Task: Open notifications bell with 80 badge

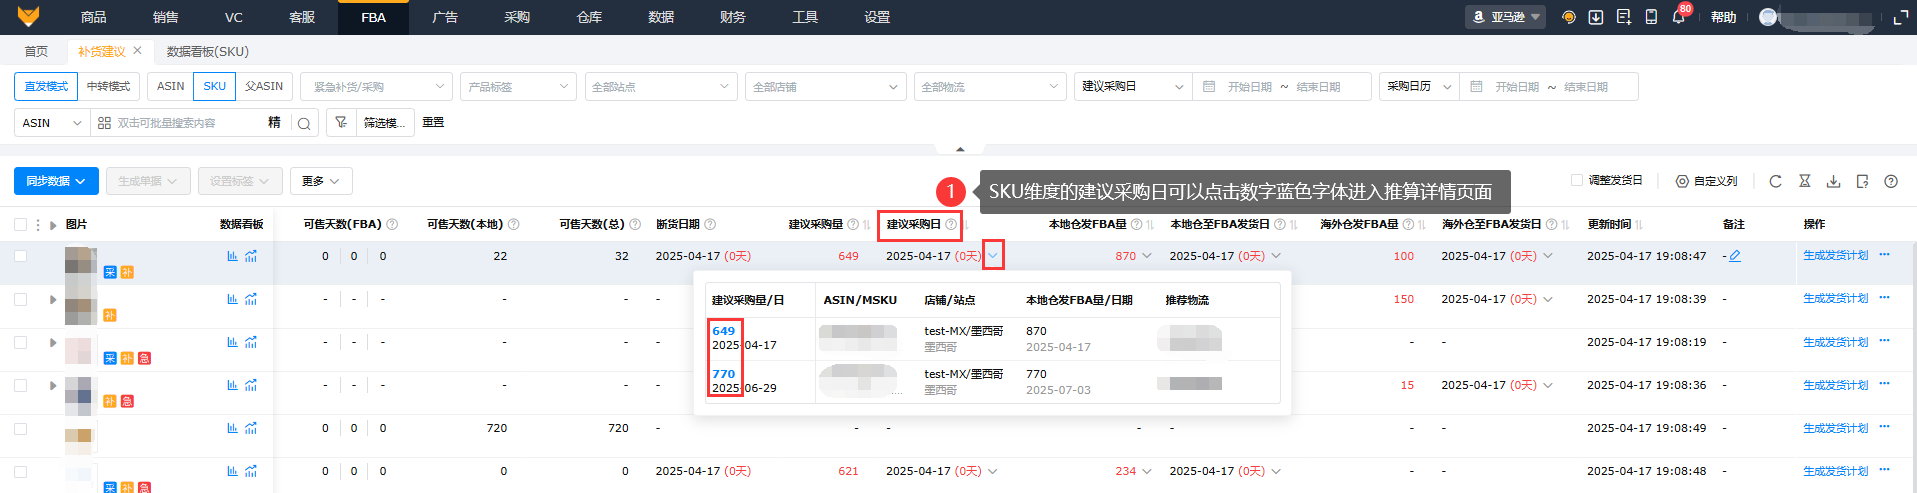Action: [1679, 17]
